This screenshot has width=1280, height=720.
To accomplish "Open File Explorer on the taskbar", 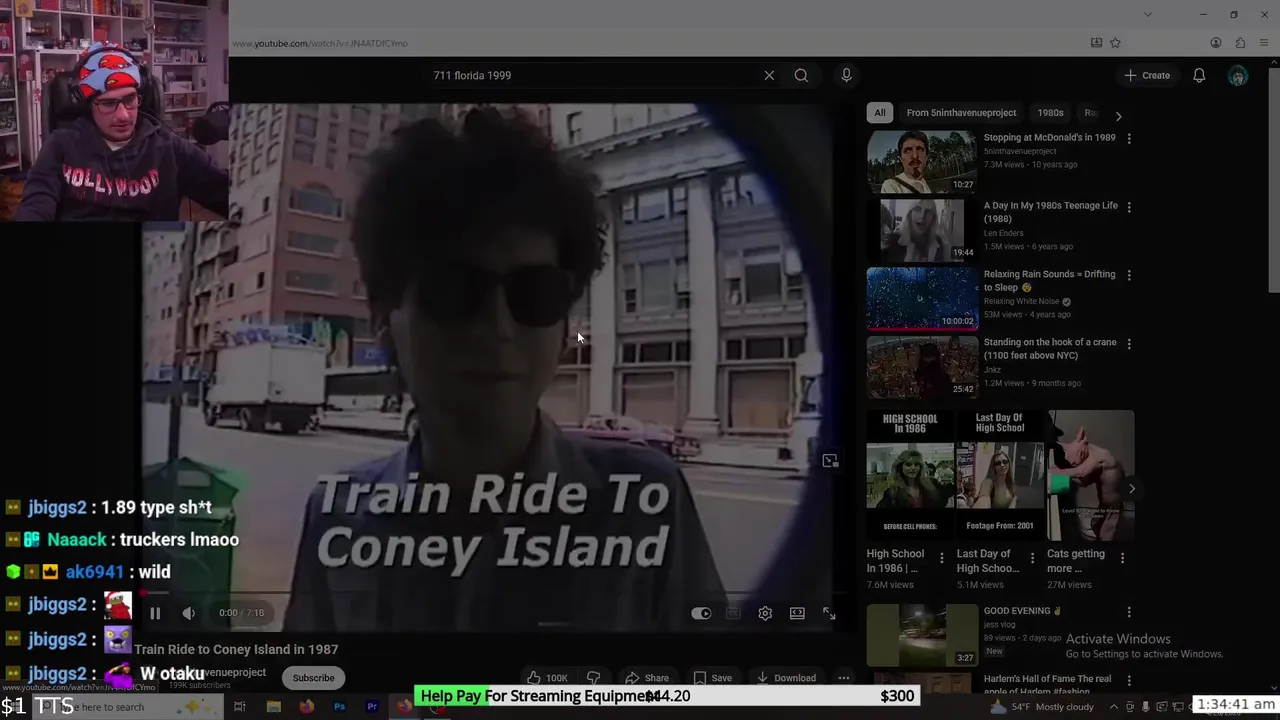I will [273, 707].
